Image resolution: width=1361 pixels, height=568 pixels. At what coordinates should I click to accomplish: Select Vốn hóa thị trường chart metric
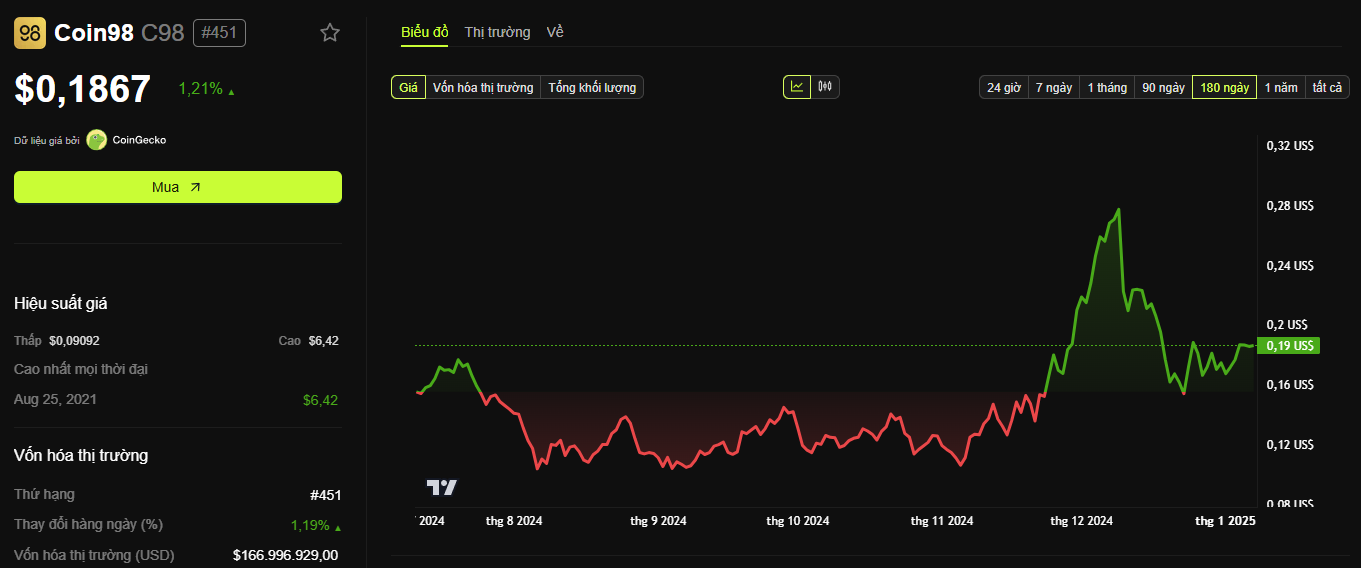pos(483,87)
